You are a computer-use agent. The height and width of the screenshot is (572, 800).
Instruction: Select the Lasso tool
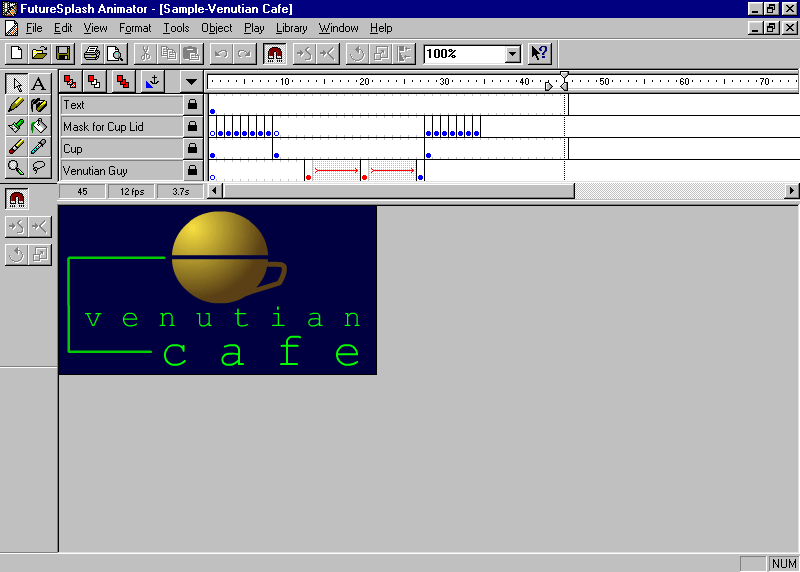coord(39,167)
